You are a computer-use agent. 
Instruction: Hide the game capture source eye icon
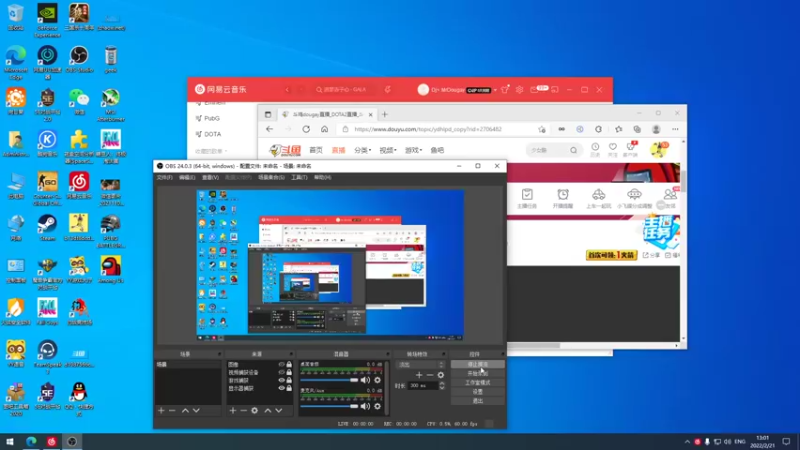point(282,380)
